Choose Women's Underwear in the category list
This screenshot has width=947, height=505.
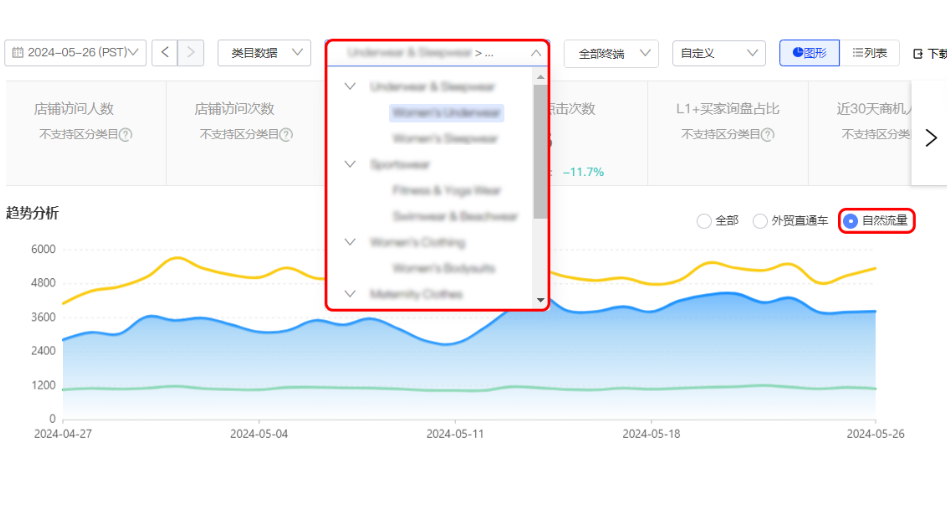coord(446,113)
